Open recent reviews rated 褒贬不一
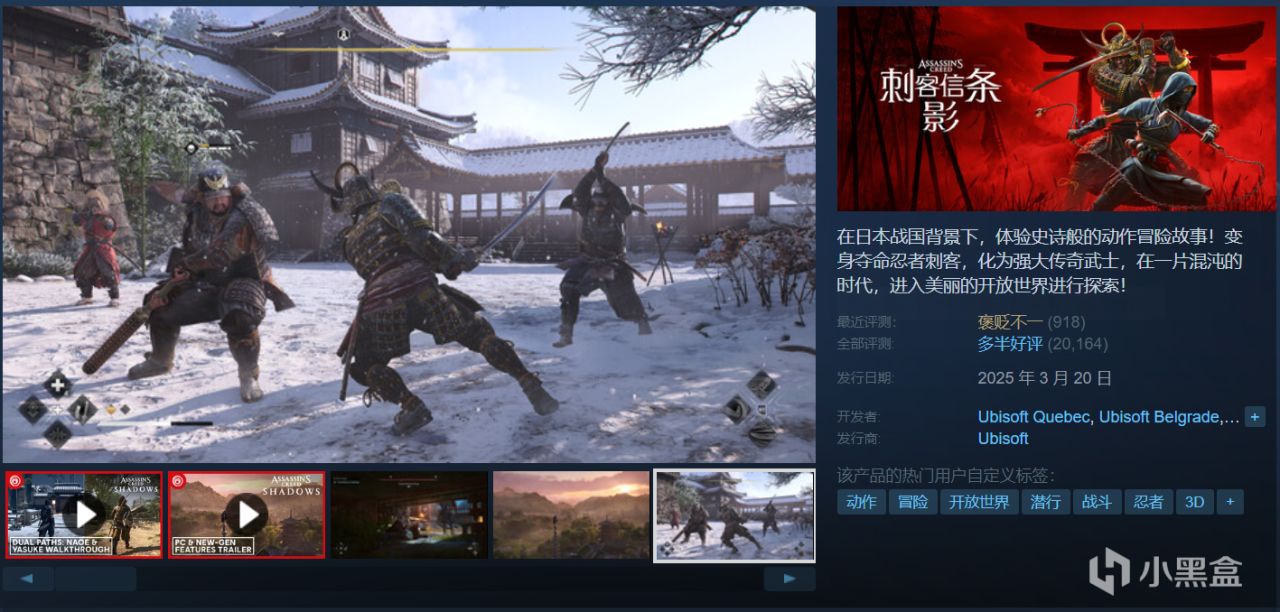This screenshot has height=612, width=1280. pos(1010,322)
